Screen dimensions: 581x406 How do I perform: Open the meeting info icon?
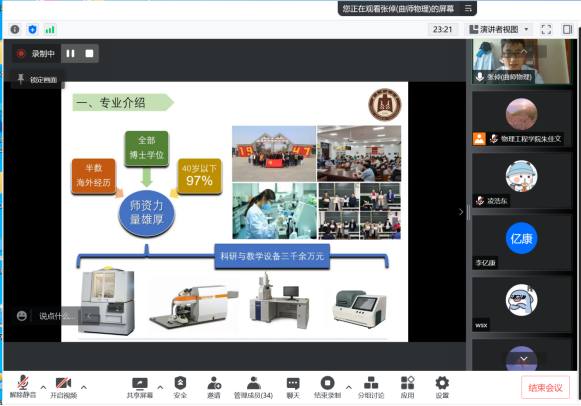pos(15,29)
